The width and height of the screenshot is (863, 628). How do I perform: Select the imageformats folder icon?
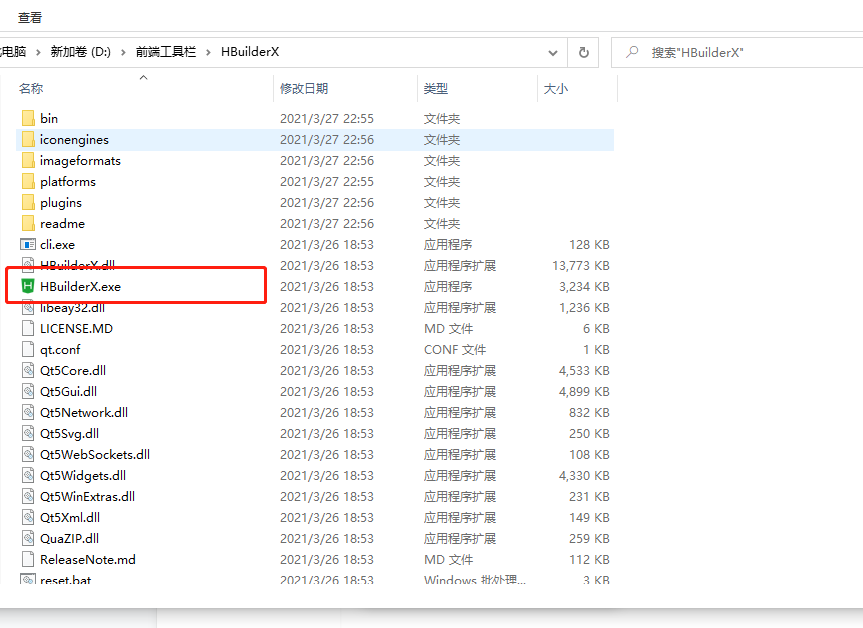(x=28, y=160)
